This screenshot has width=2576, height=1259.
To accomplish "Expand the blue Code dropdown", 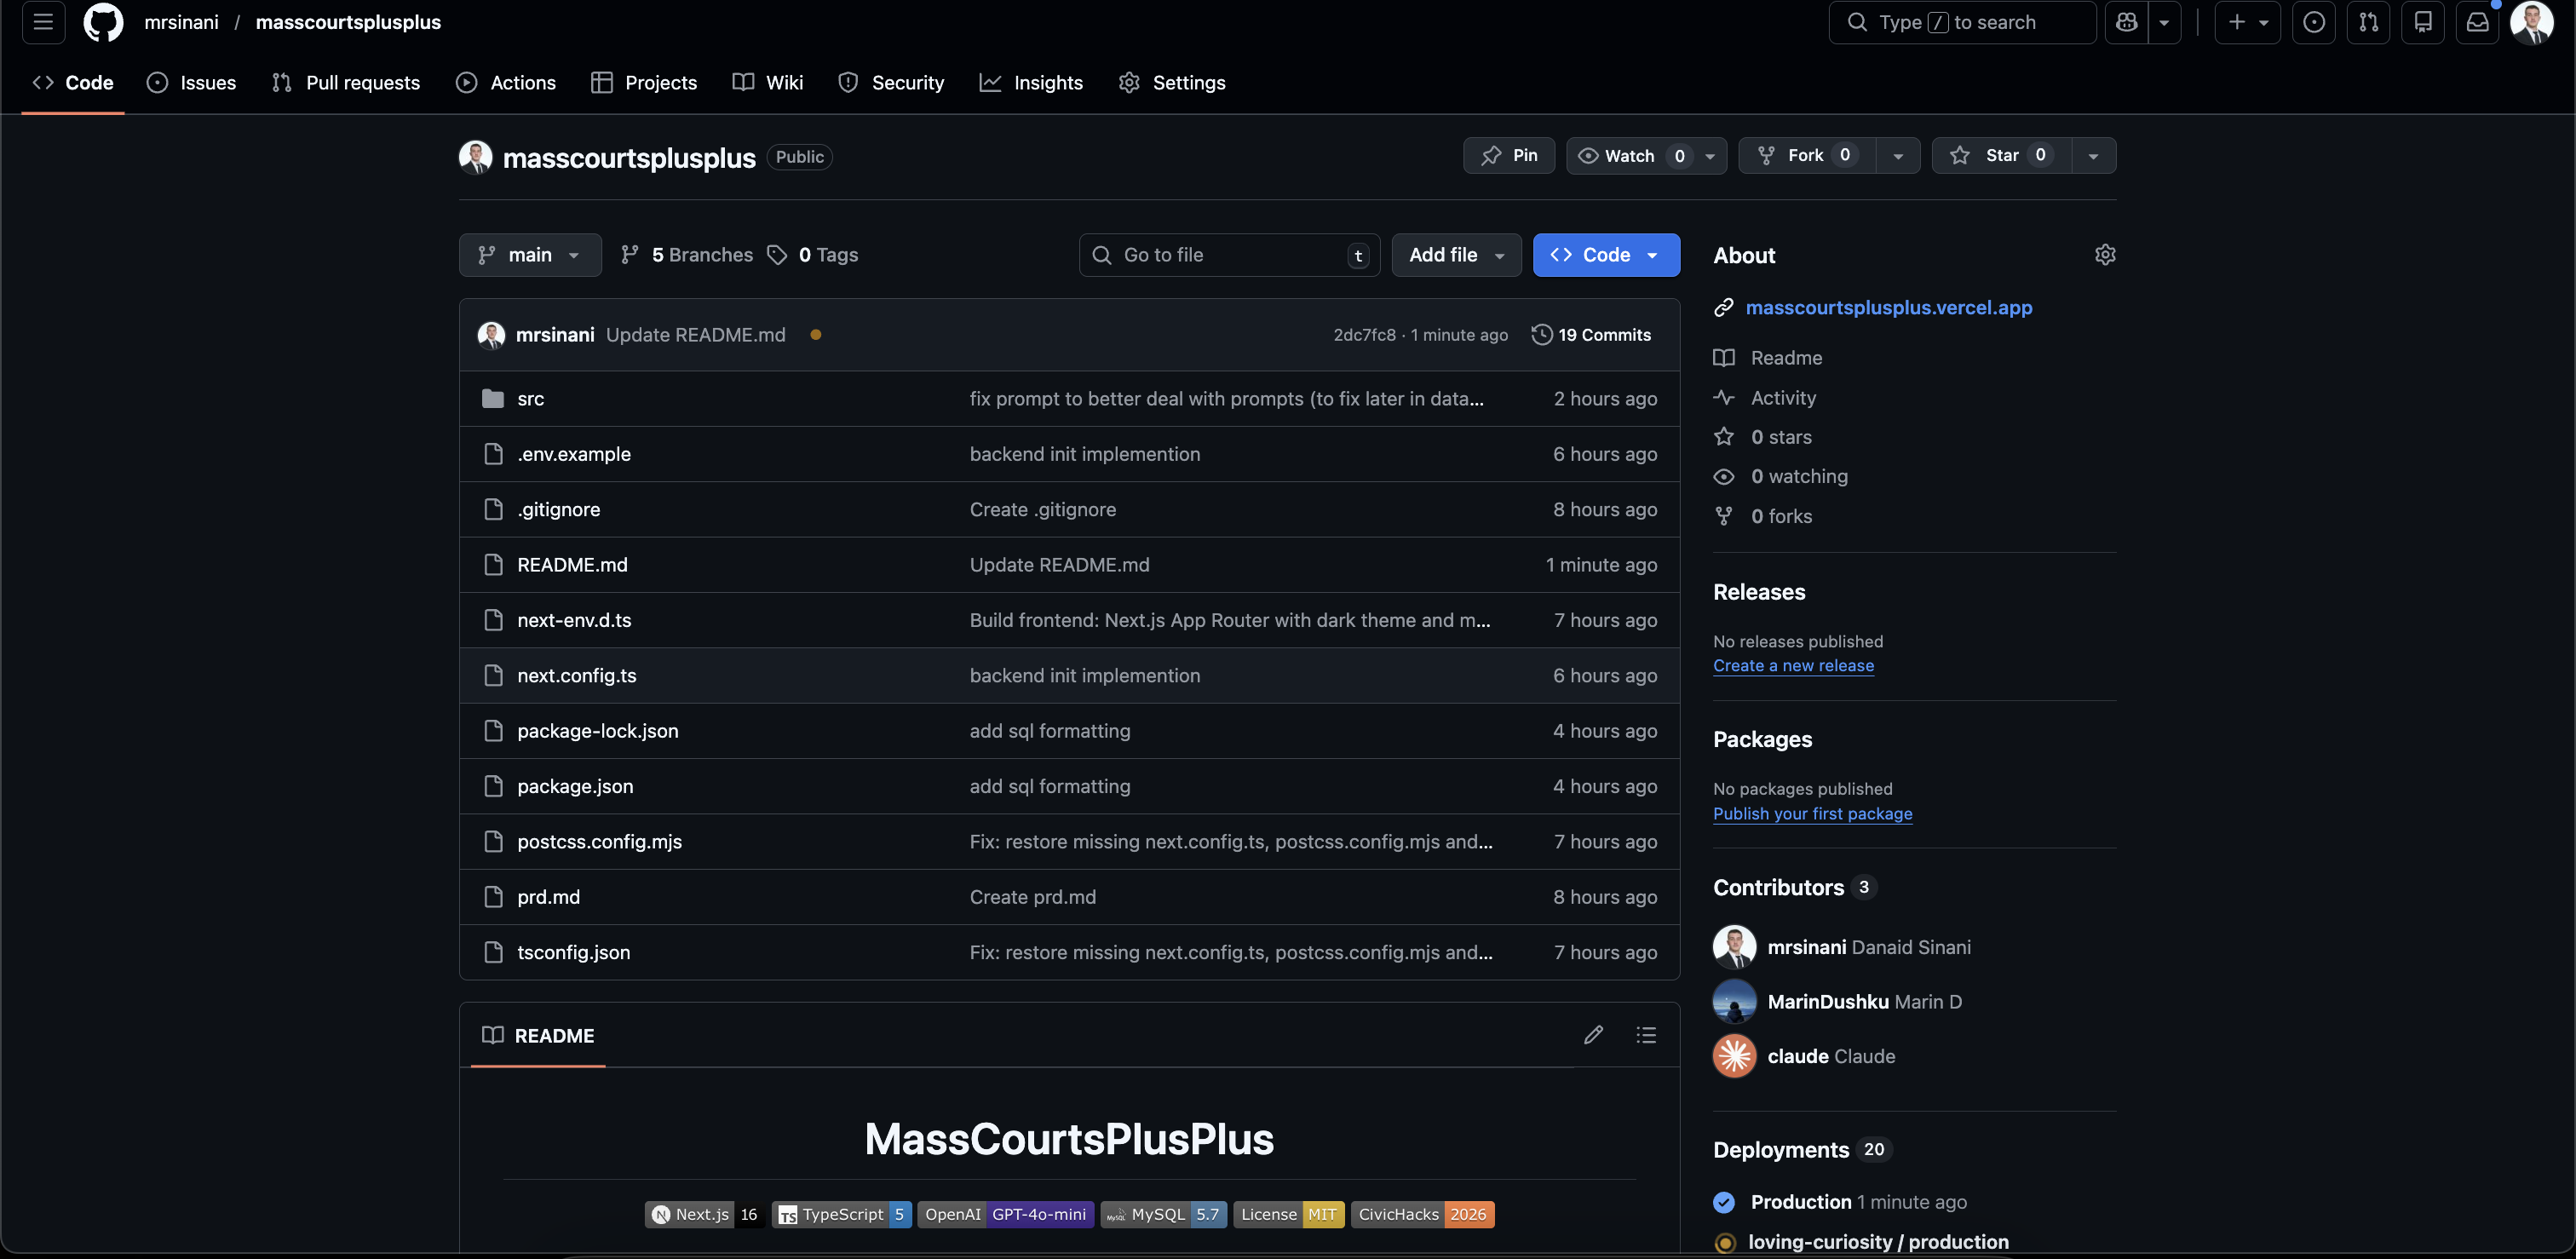I will tap(1606, 255).
